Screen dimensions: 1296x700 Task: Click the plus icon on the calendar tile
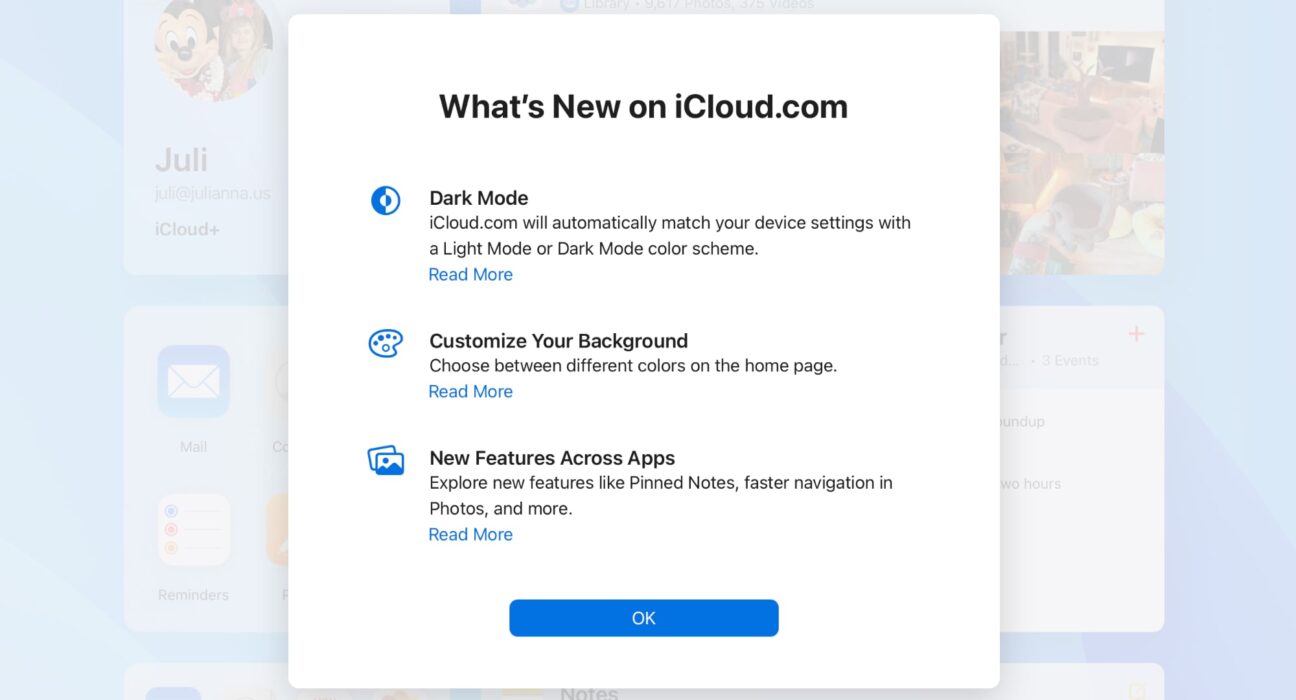pos(1136,334)
